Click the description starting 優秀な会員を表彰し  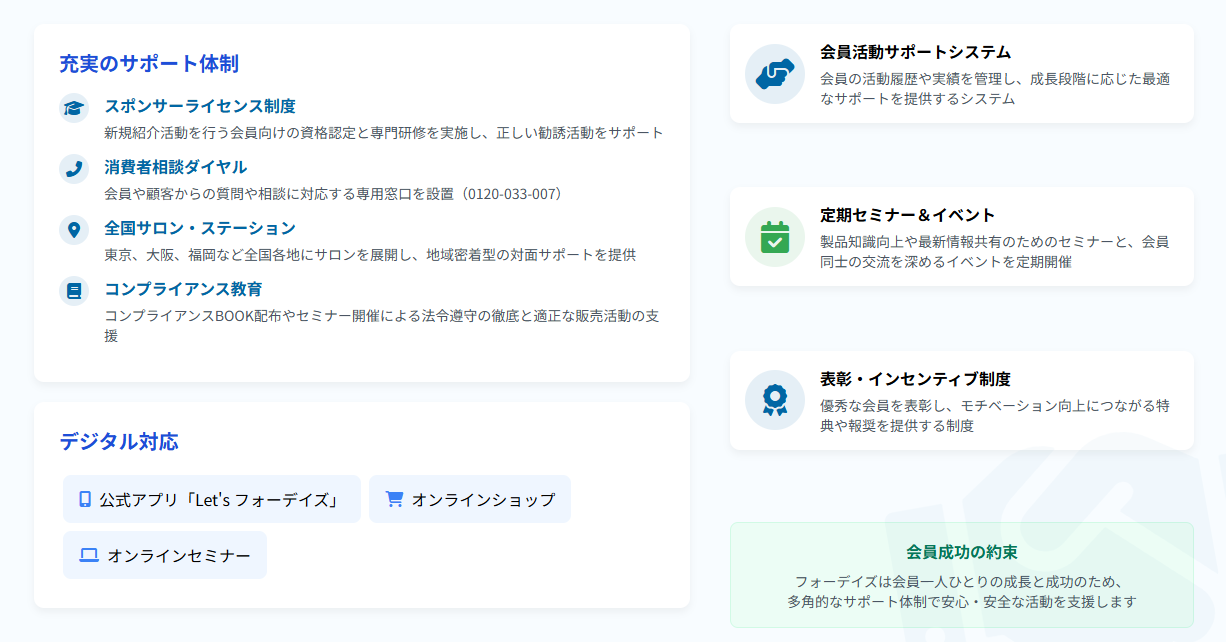(995, 416)
